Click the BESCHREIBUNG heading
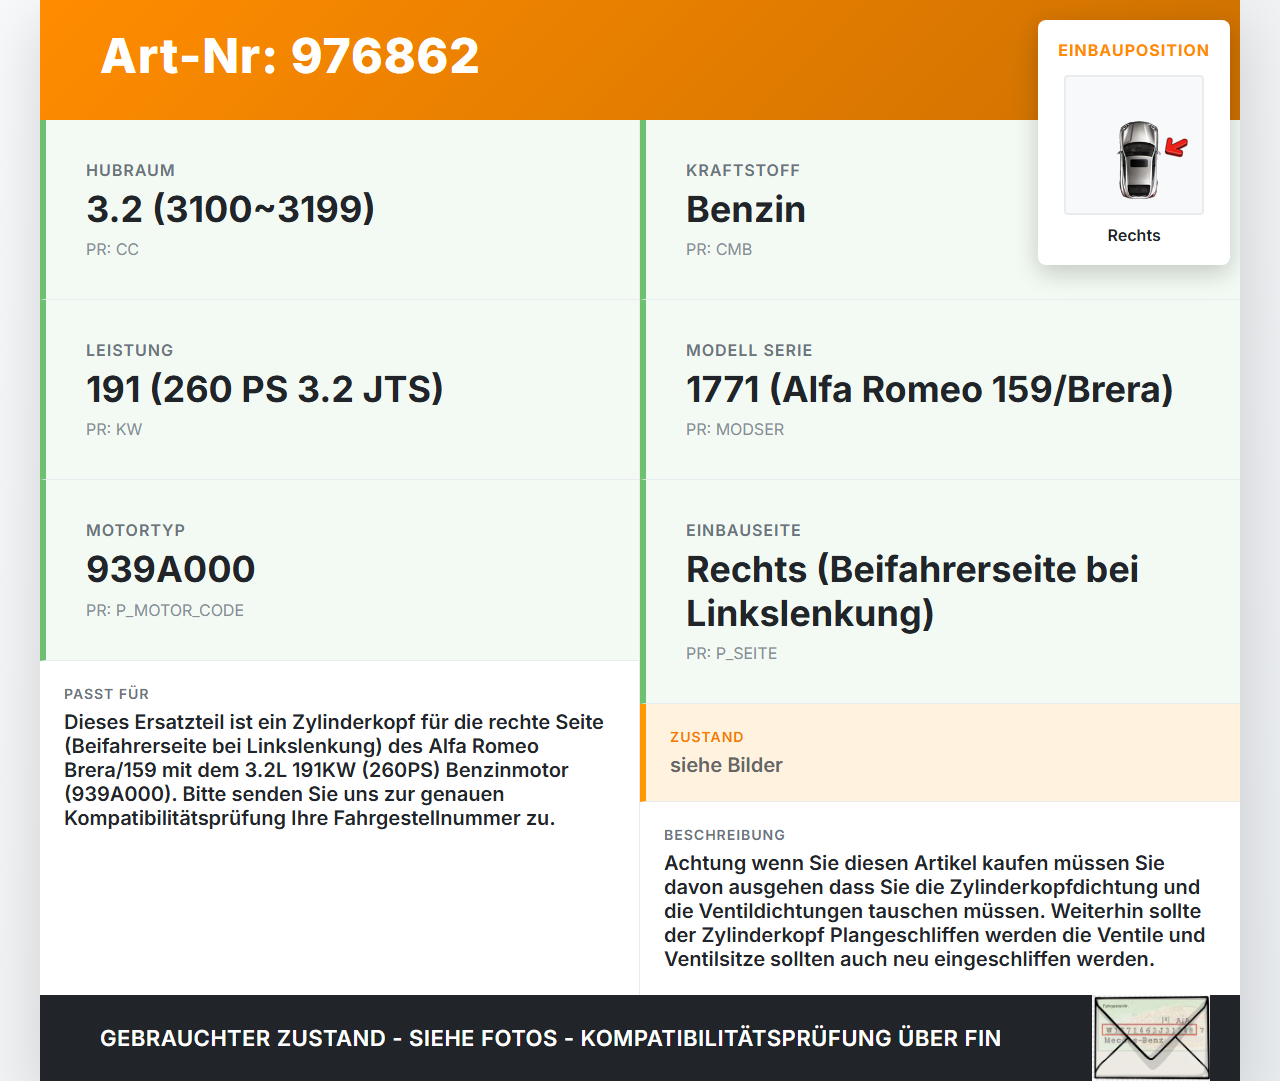The width and height of the screenshot is (1280, 1081). 725,835
